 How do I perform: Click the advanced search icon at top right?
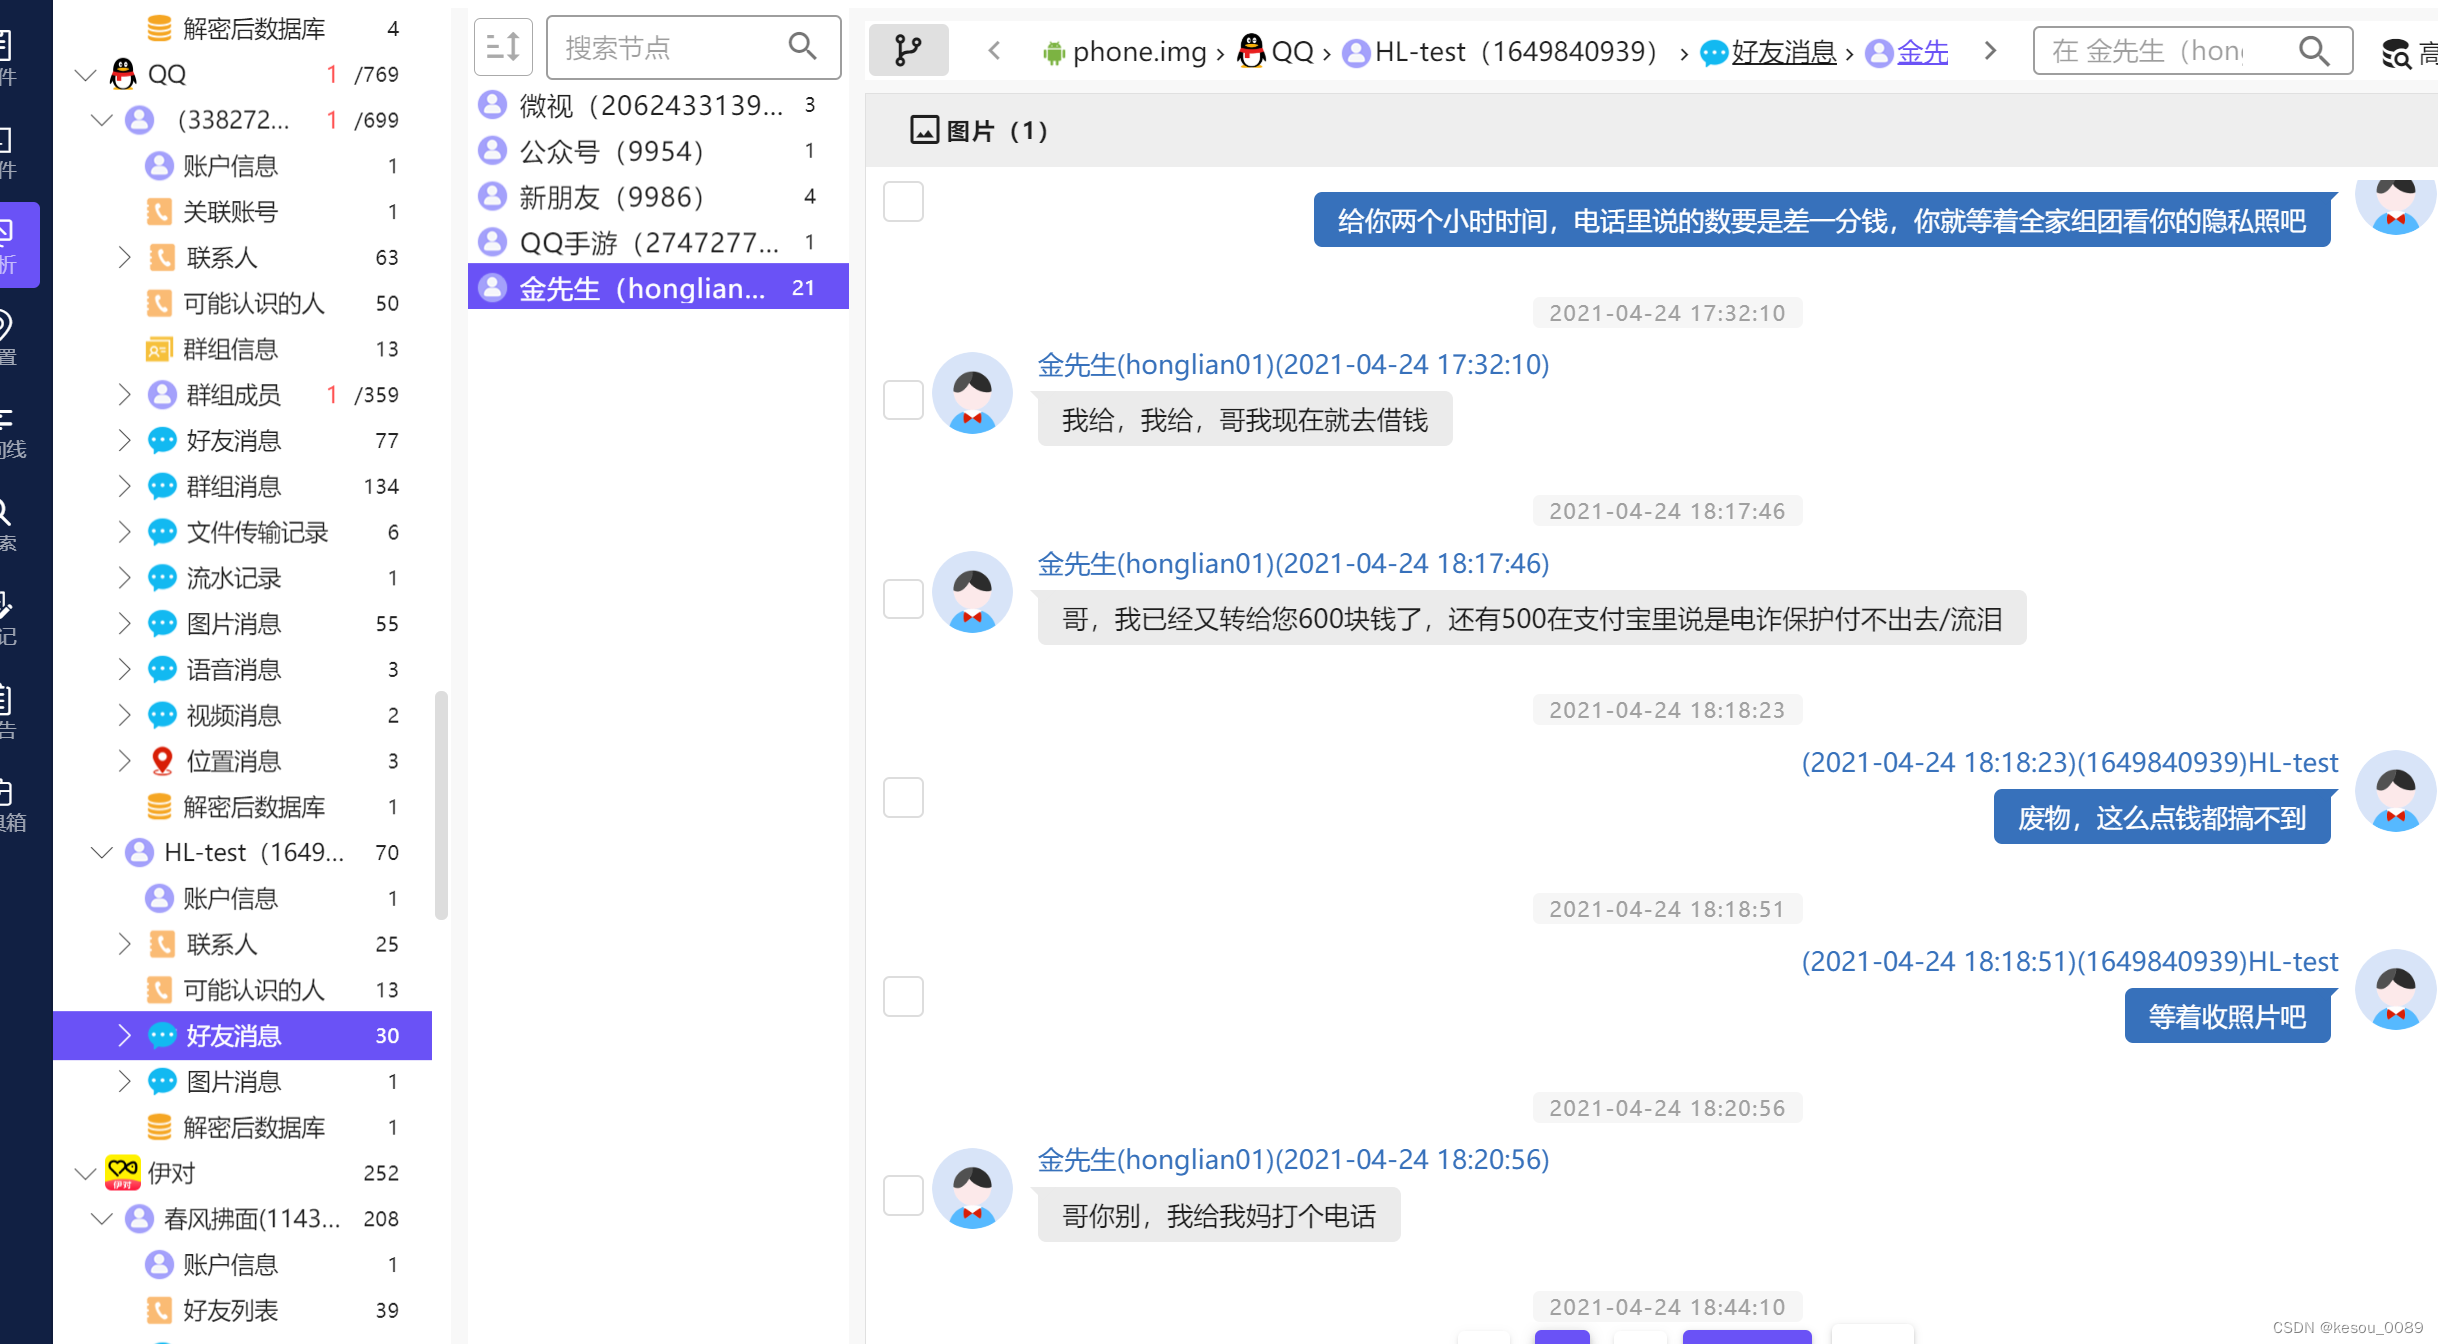click(2395, 52)
